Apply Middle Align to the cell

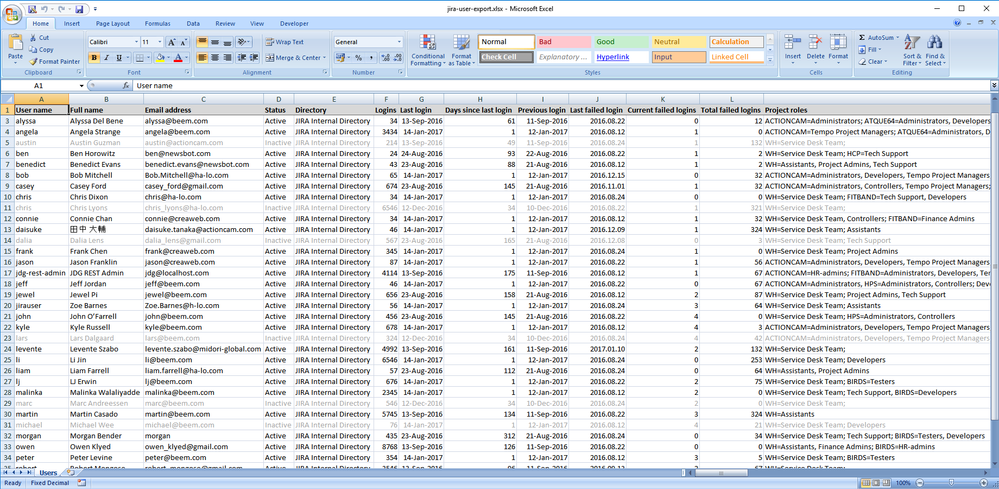click(x=215, y=42)
